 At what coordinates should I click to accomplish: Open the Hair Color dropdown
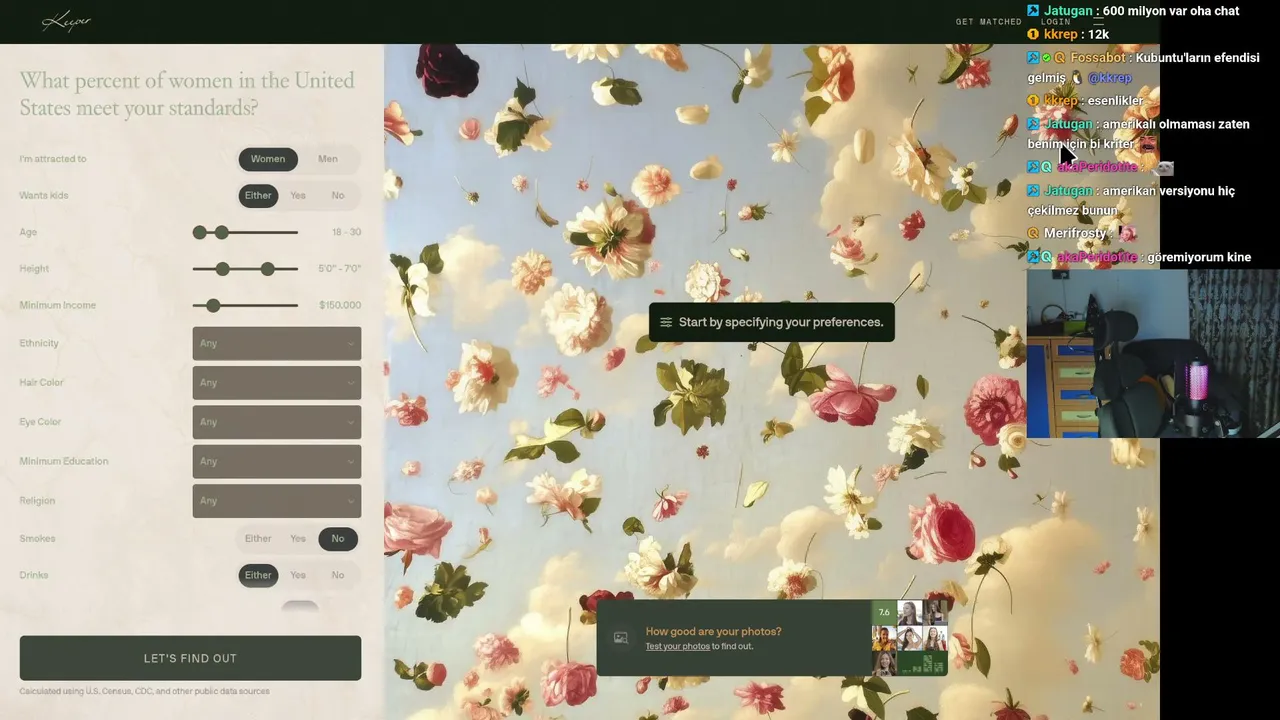(x=277, y=382)
